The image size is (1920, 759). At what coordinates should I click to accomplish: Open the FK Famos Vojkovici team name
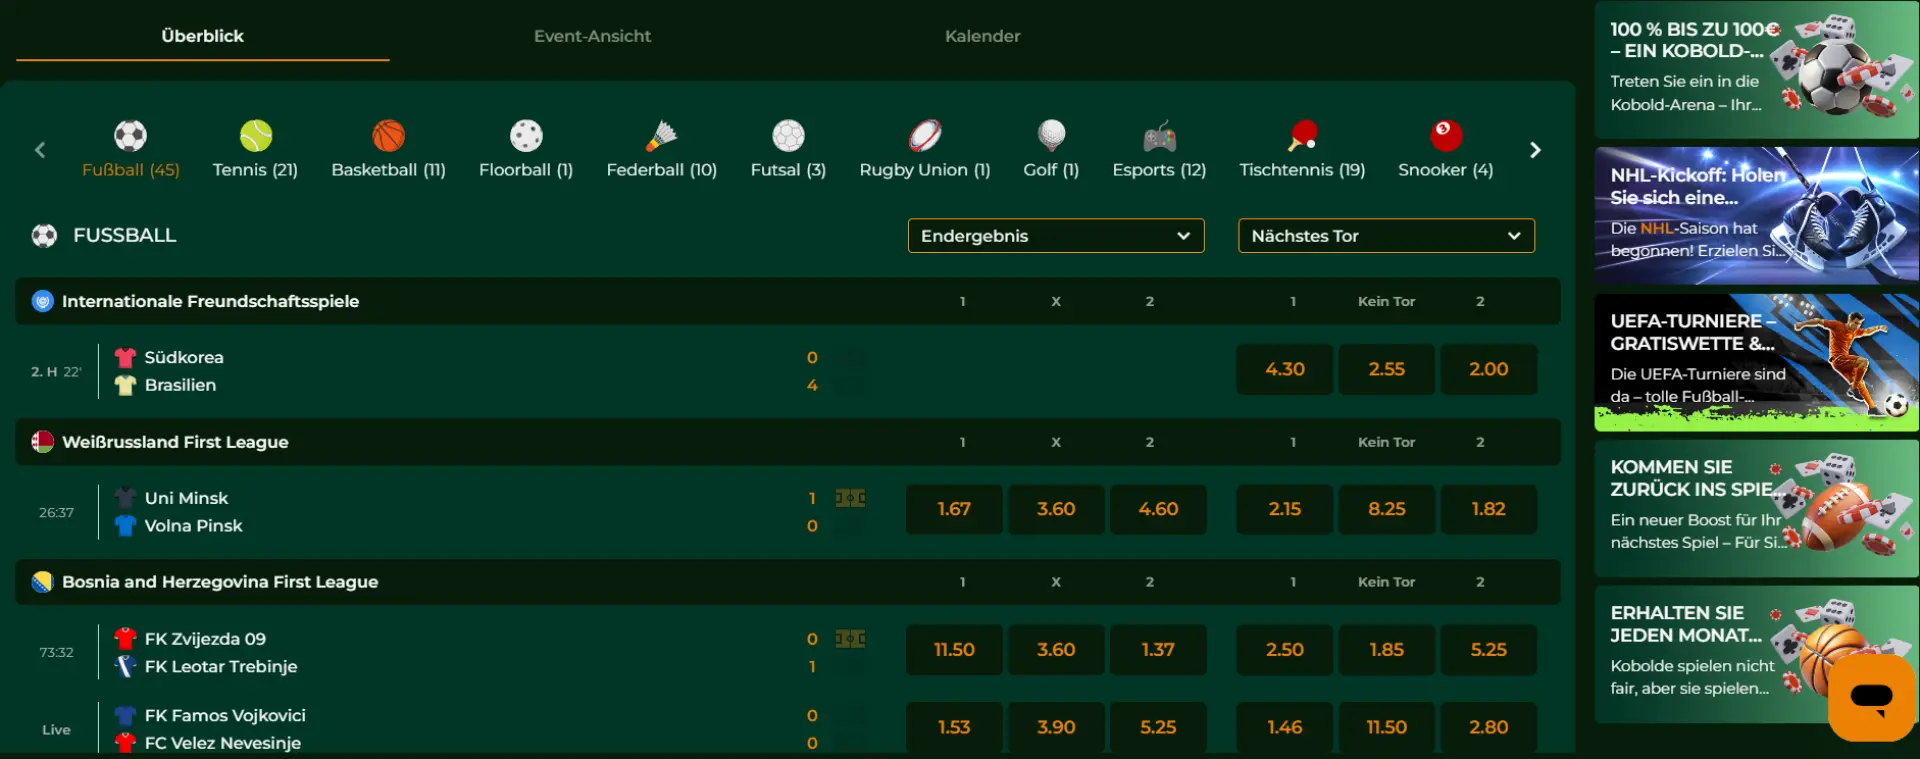click(x=225, y=715)
